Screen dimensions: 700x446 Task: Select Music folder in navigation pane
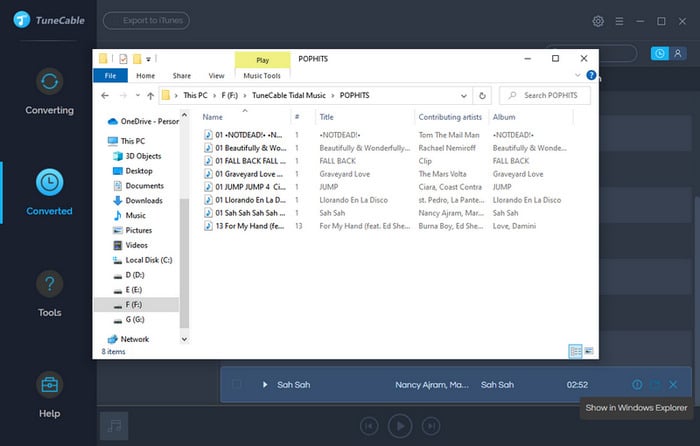click(x=129, y=215)
